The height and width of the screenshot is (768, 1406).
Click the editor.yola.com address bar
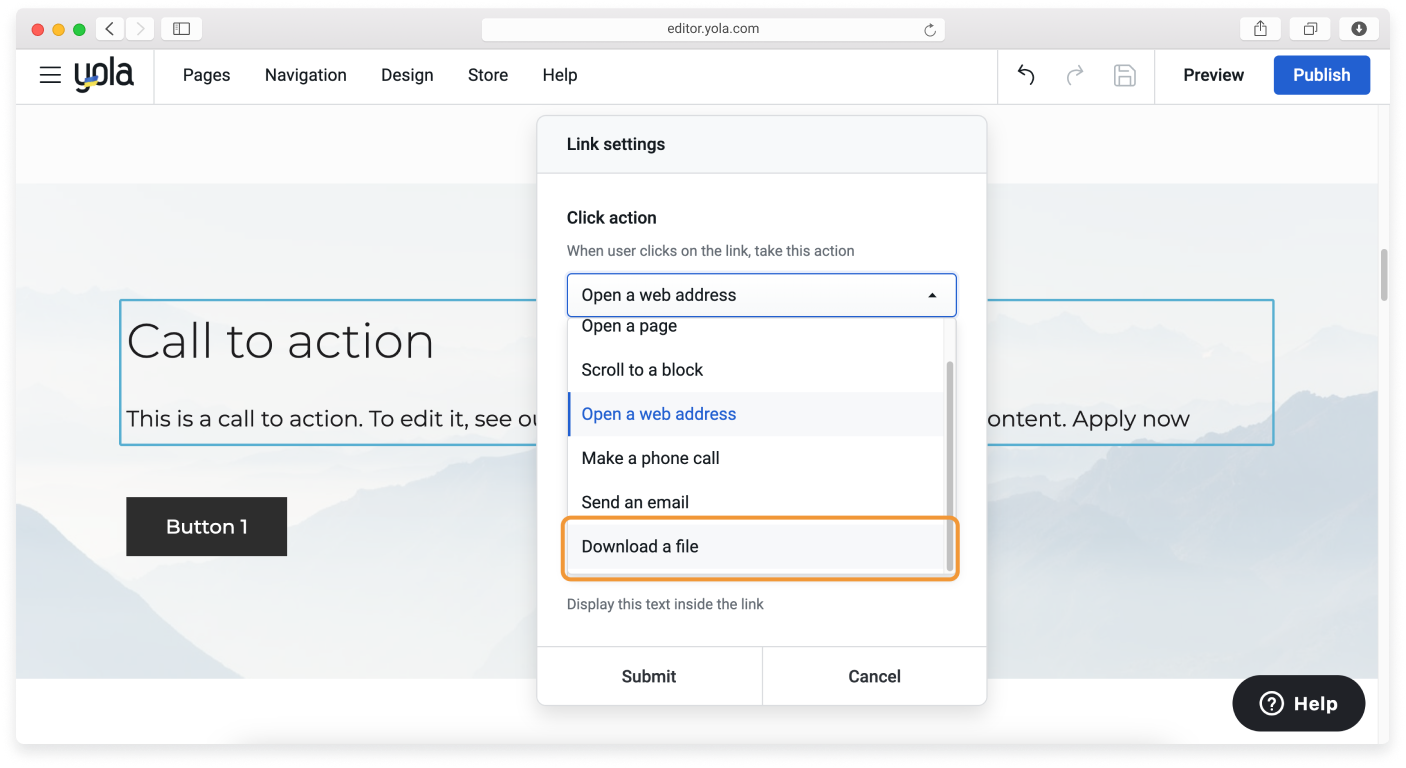pyautogui.click(x=712, y=29)
